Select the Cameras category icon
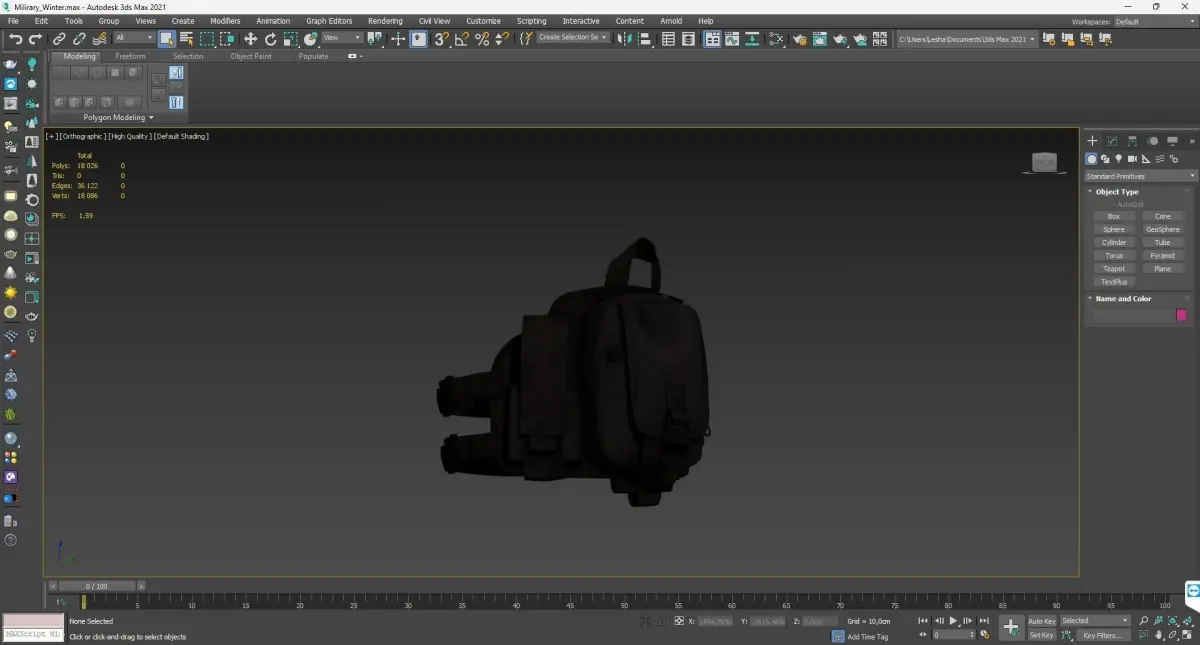The height and width of the screenshot is (645, 1200). 1132,158
